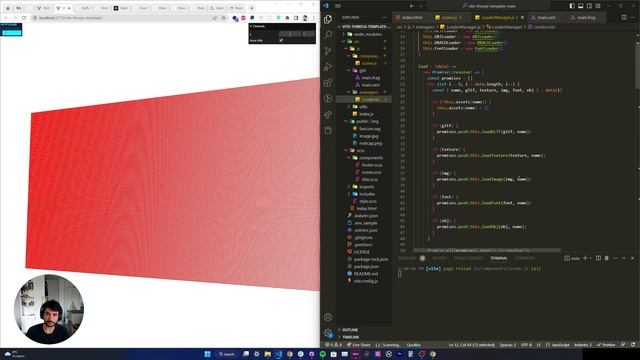Click UTF-8 encoding in status bar
This screenshot has height=360, width=640.
point(526,345)
